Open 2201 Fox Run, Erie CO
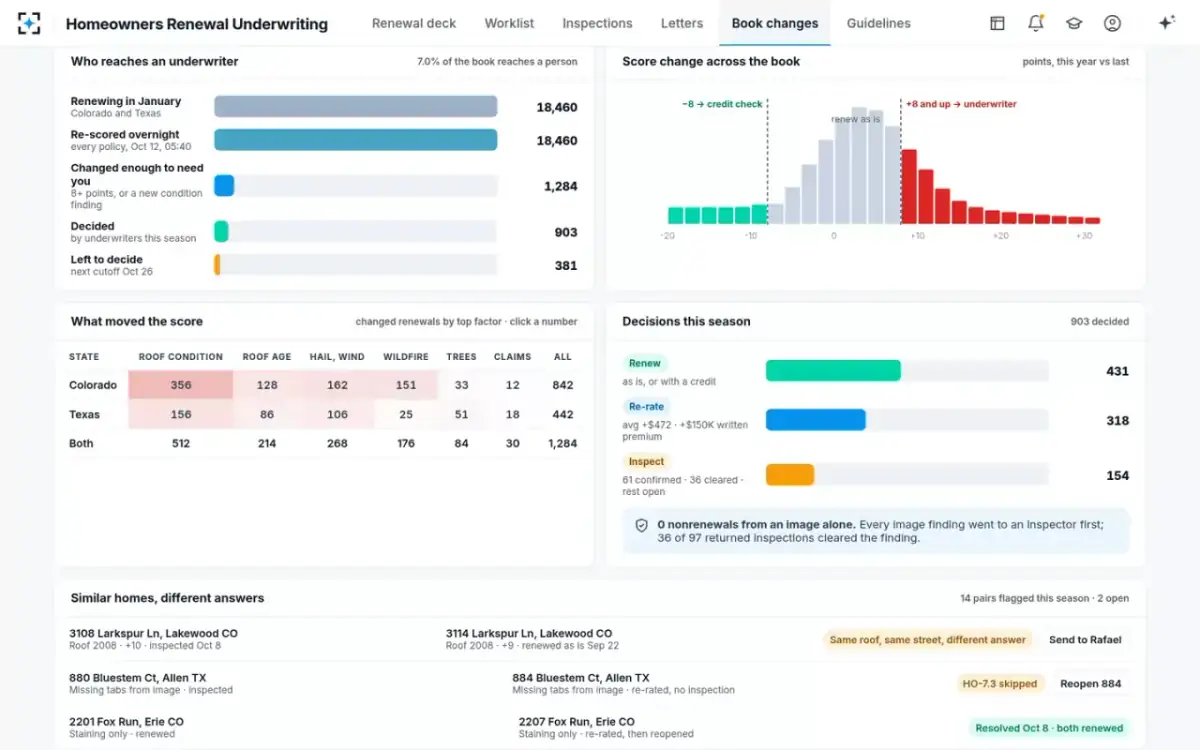Viewport: 1200px width, 750px height. [x=126, y=721]
